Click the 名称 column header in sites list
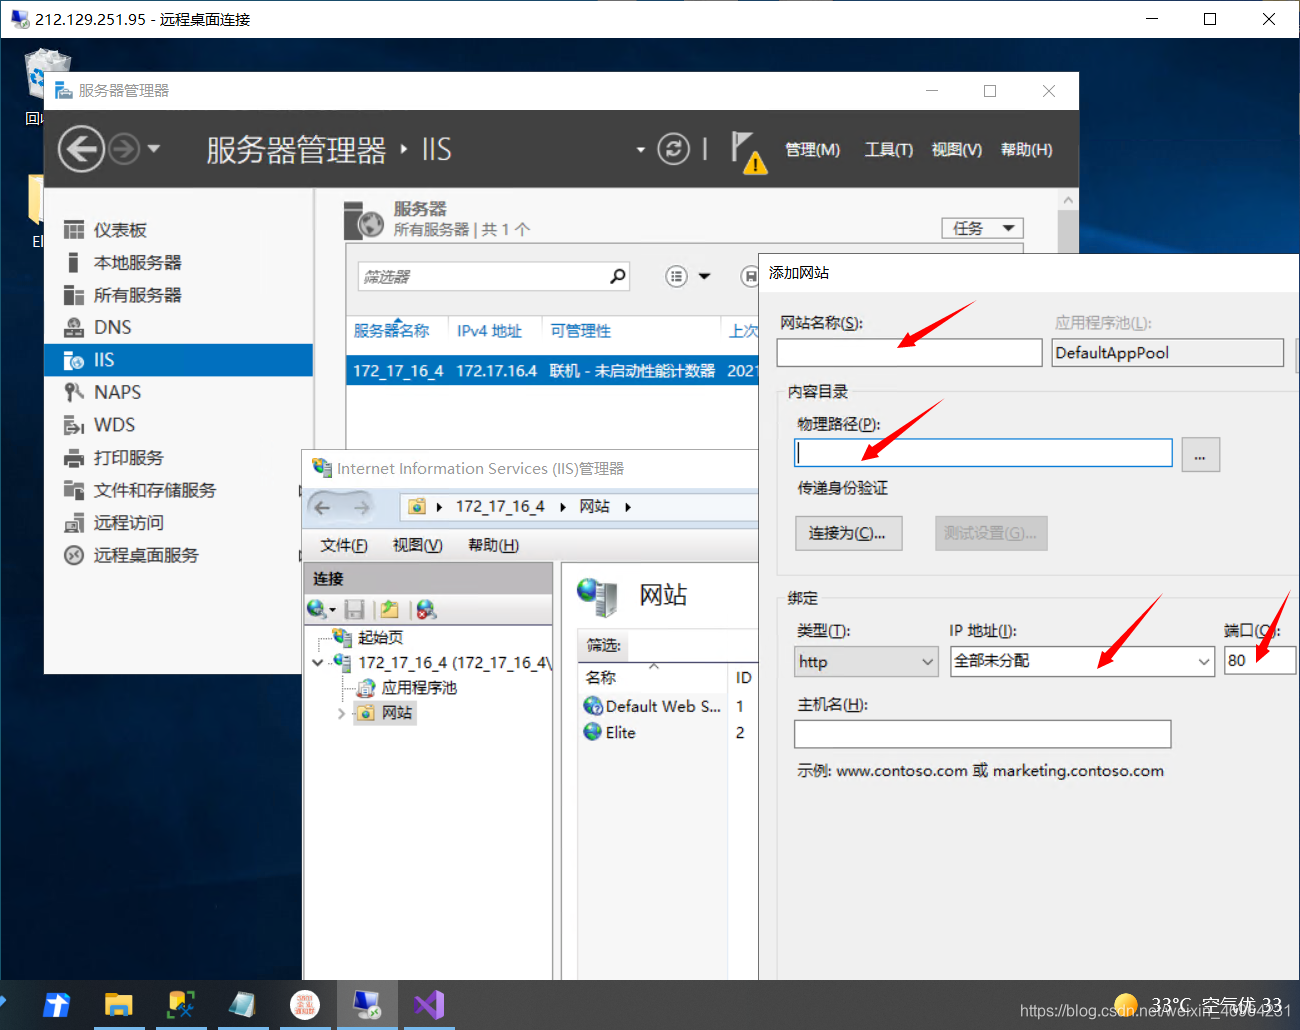 (601, 677)
